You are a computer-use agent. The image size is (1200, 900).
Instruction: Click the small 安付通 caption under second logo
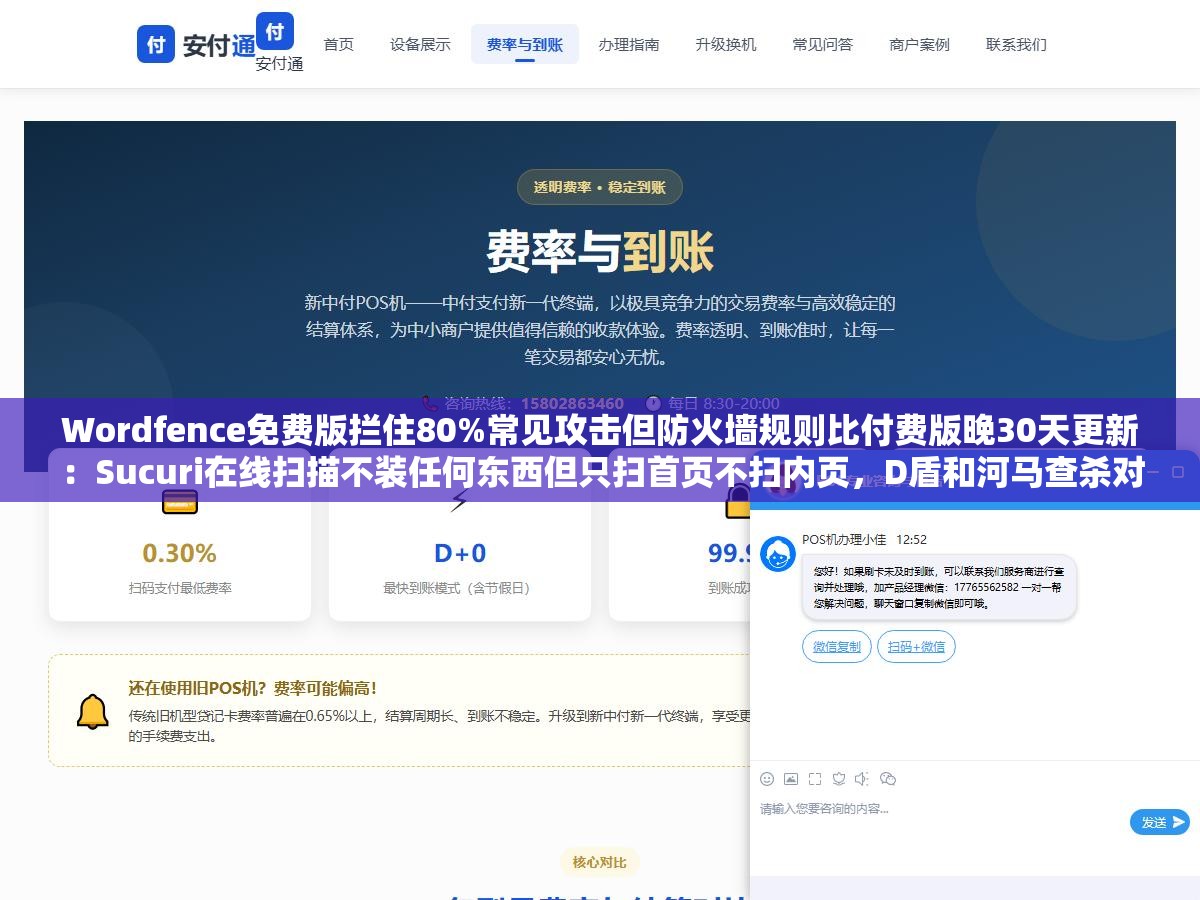[x=279, y=63]
